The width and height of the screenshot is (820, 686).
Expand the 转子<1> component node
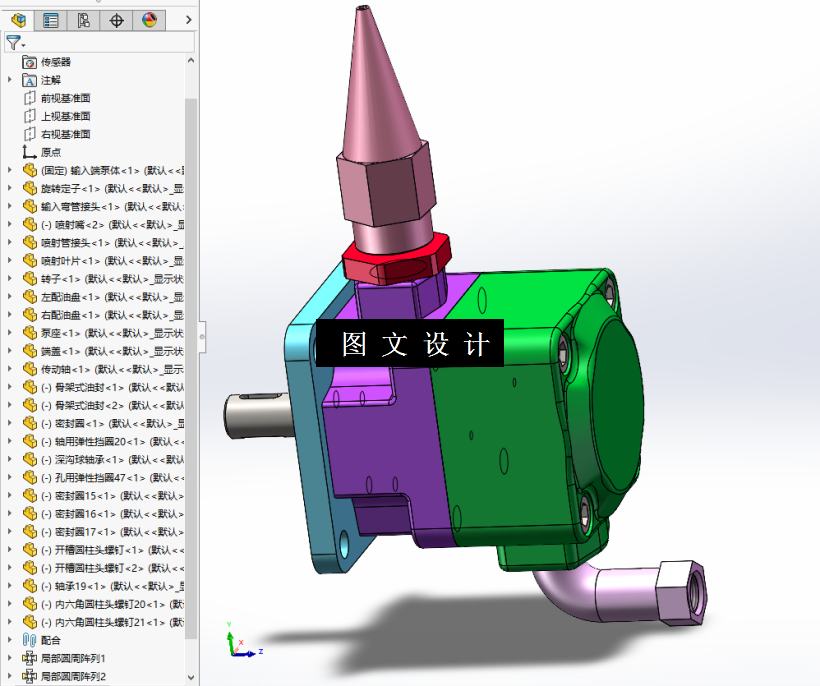[9, 279]
